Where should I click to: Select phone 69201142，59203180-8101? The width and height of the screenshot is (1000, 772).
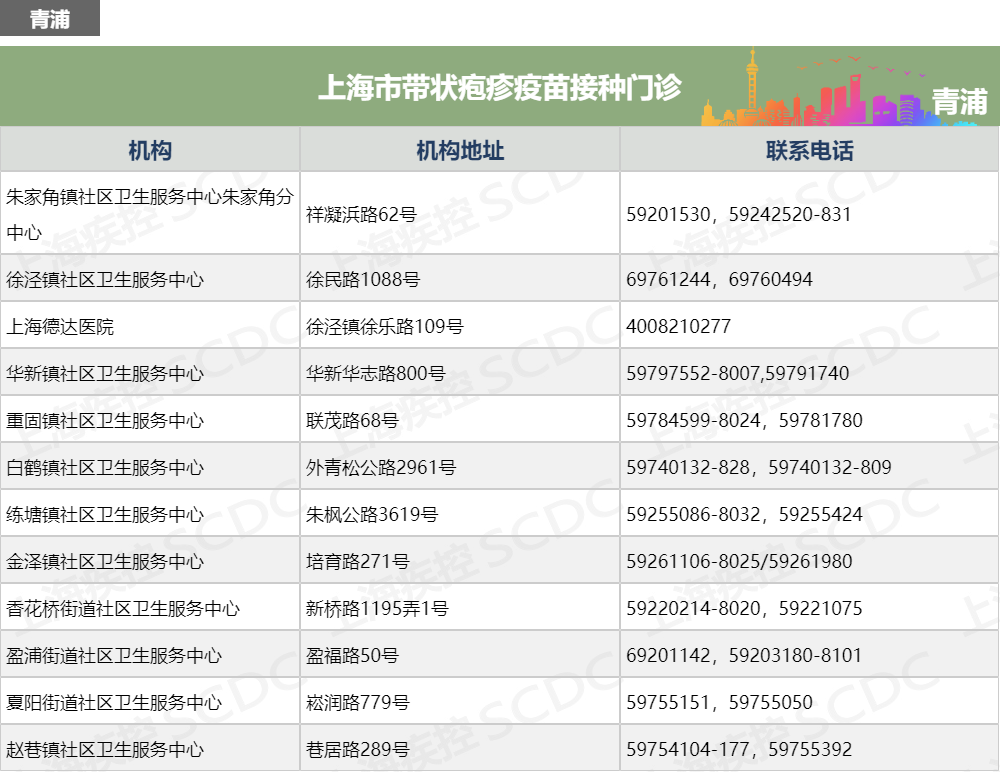click(744, 656)
